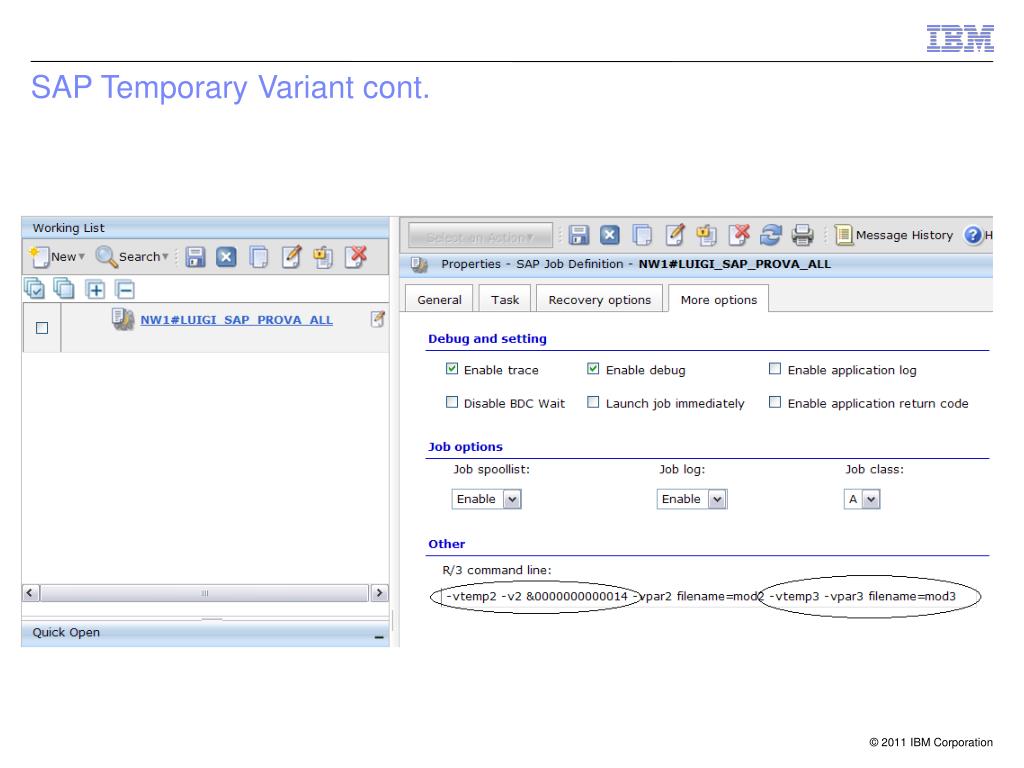
Task: Click the Unlock icon in Properties toolbar
Action: [x=706, y=234]
